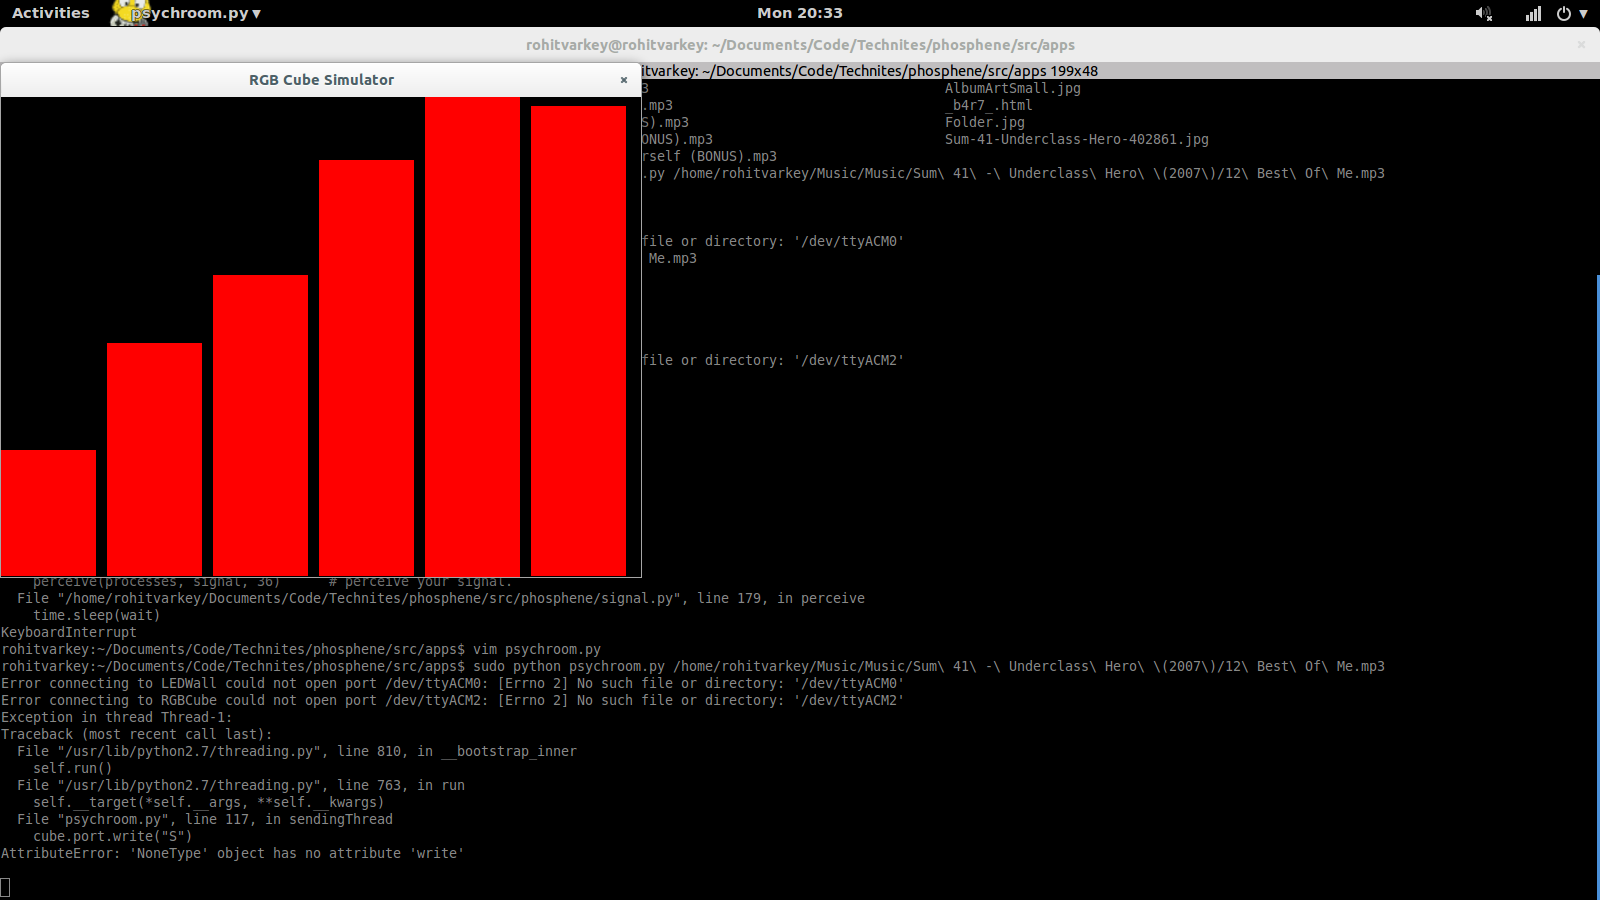Click the terminal's right-edge scrollbar
The height and width of the screenshot is (900, 1600).
(x=1597, y=587)
